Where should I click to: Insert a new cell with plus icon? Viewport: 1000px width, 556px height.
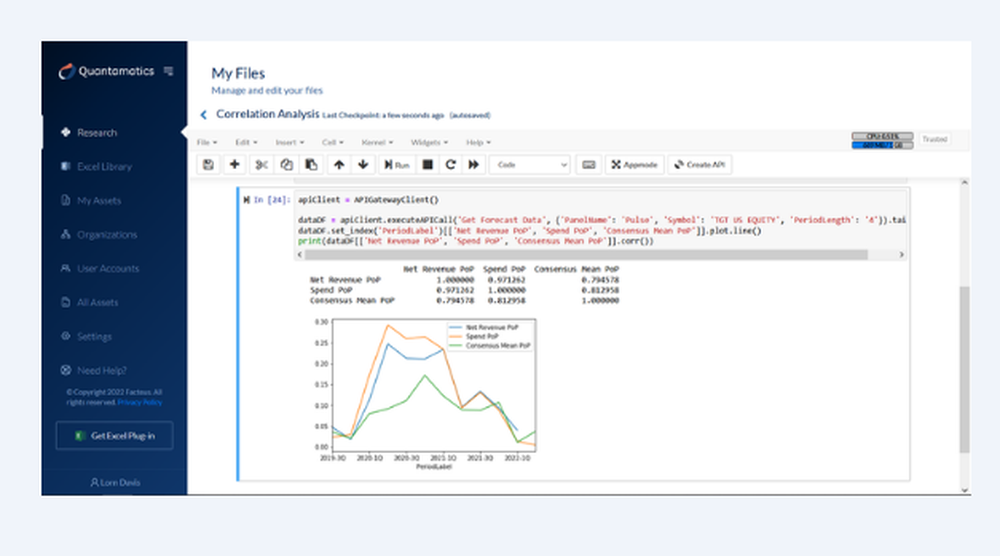click(x=235, y=165)
